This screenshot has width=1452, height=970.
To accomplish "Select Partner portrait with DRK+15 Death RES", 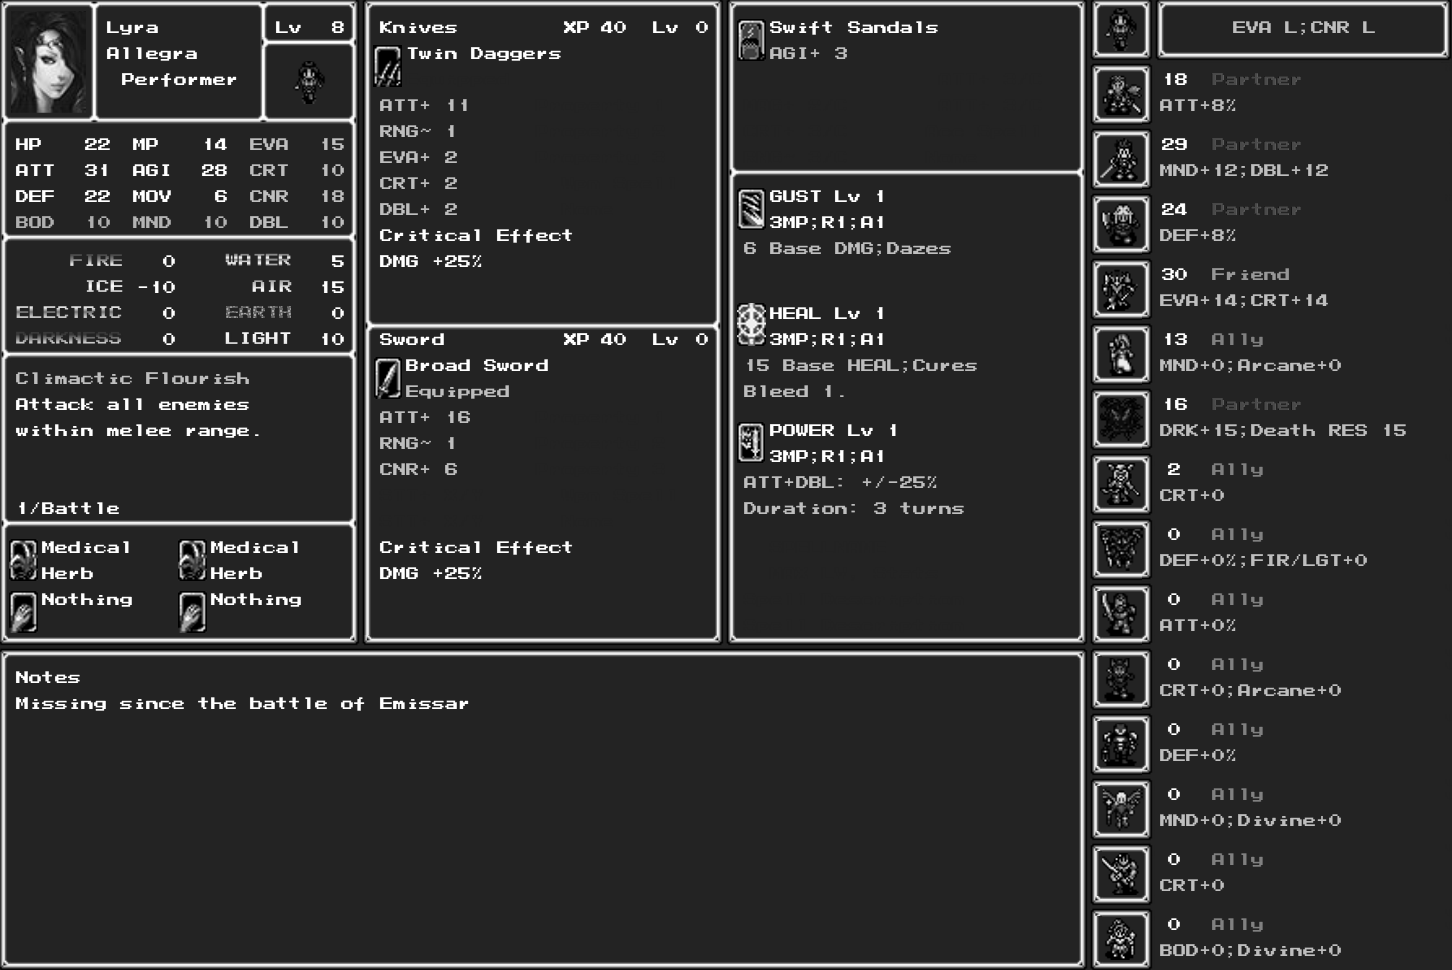I will click(1120, 419).
